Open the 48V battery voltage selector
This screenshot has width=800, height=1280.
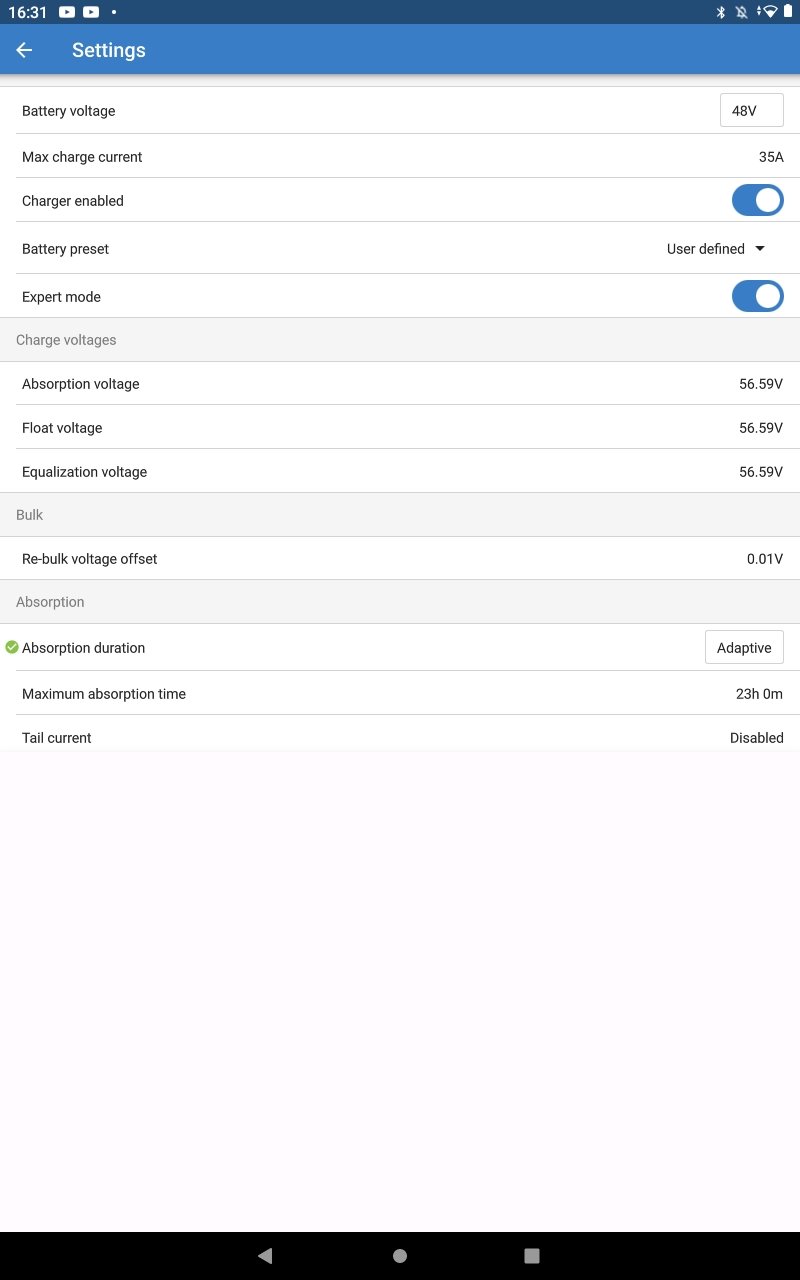coord(751,111)
